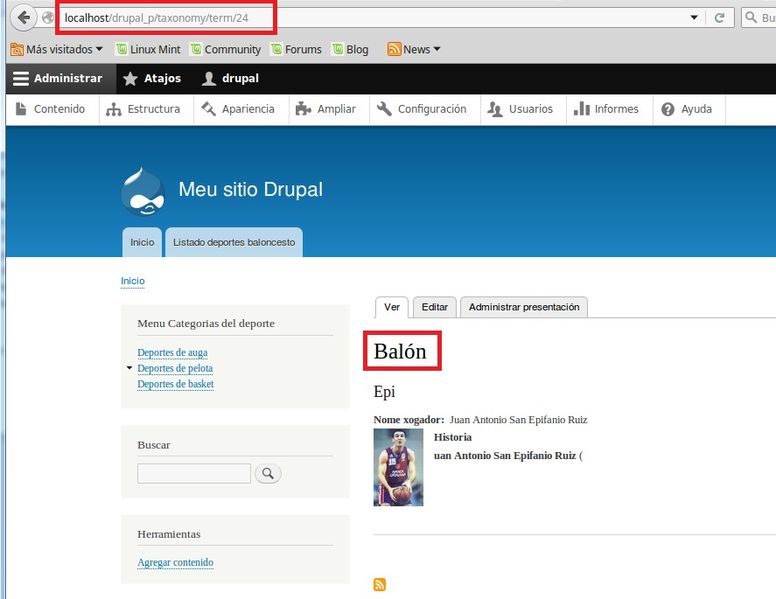
Task: Open Deportes de auga category link
Action: 173,352
